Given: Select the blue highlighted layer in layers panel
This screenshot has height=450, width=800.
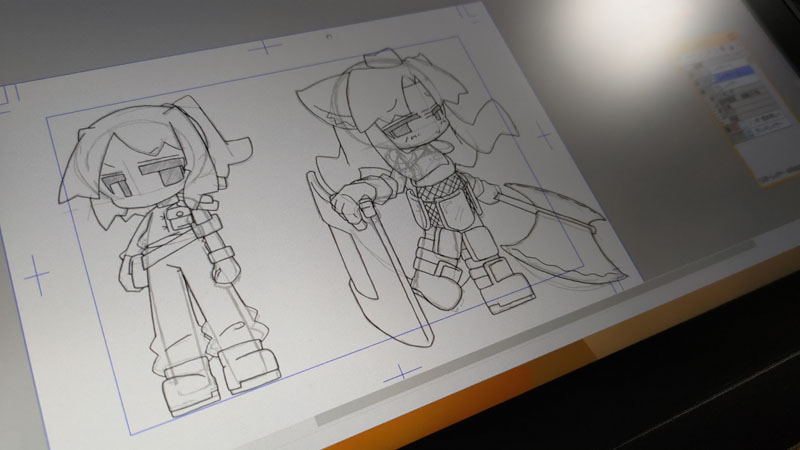Looking at the screenshot, I should (734, 74).
